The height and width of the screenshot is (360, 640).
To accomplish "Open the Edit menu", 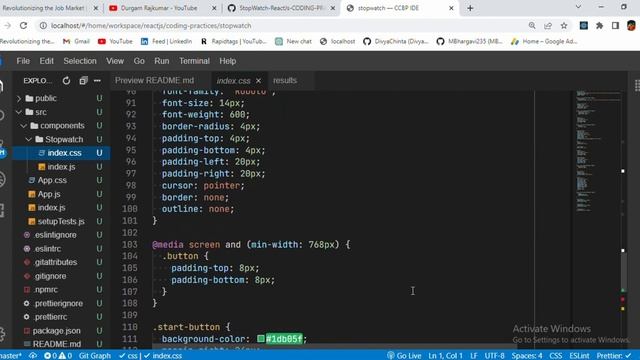I will pos(47,61).
